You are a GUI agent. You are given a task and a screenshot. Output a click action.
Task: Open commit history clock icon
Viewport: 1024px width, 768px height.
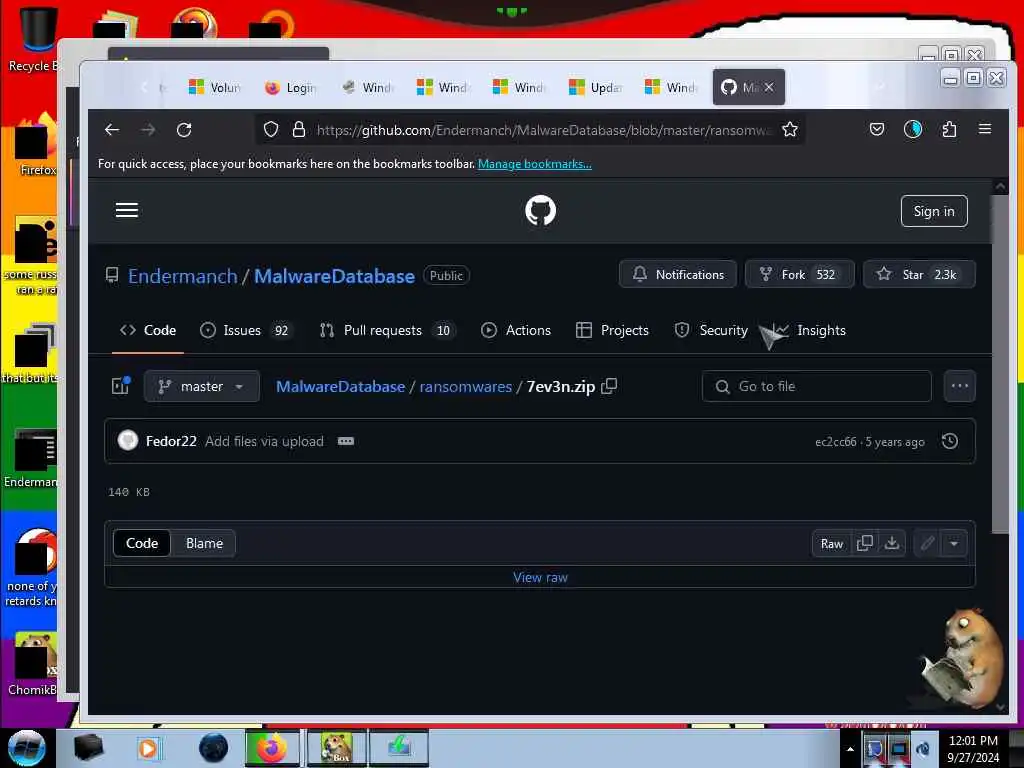click(950, 441)
